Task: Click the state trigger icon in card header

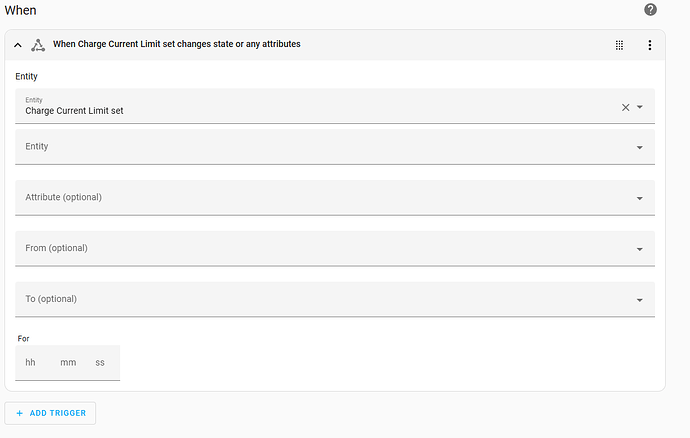Action: click(x=38, y=45)
